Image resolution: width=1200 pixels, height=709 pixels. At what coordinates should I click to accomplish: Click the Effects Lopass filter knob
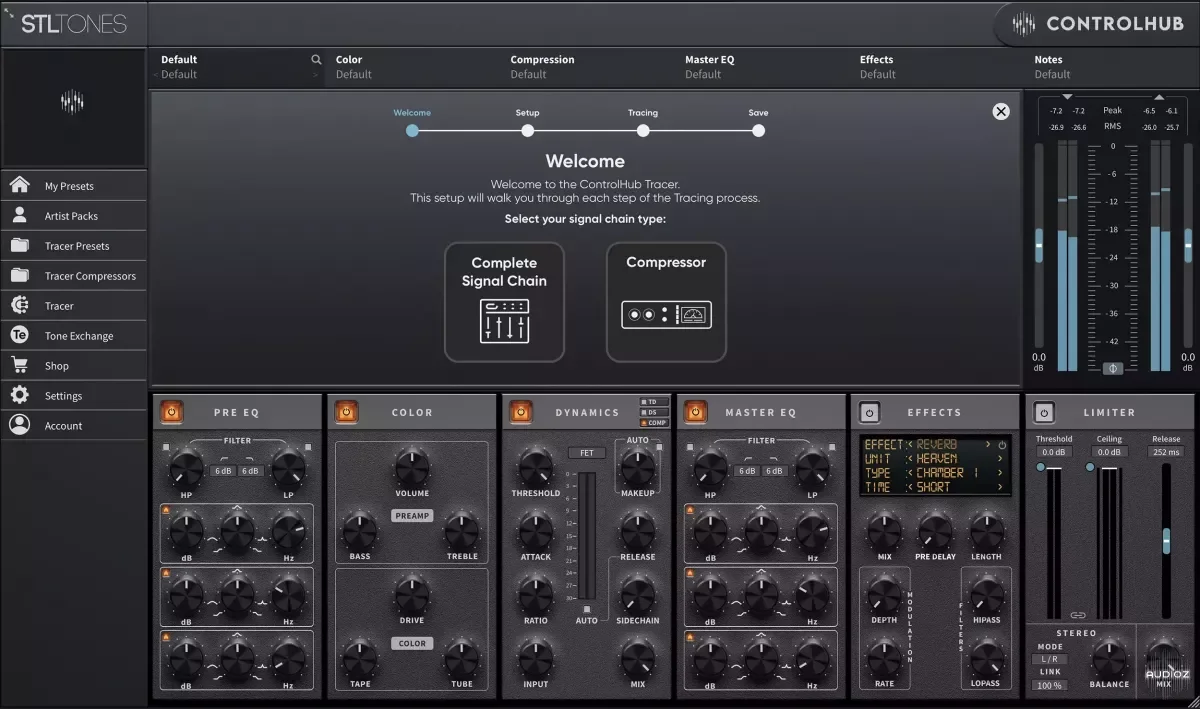(x=987, y=659)
